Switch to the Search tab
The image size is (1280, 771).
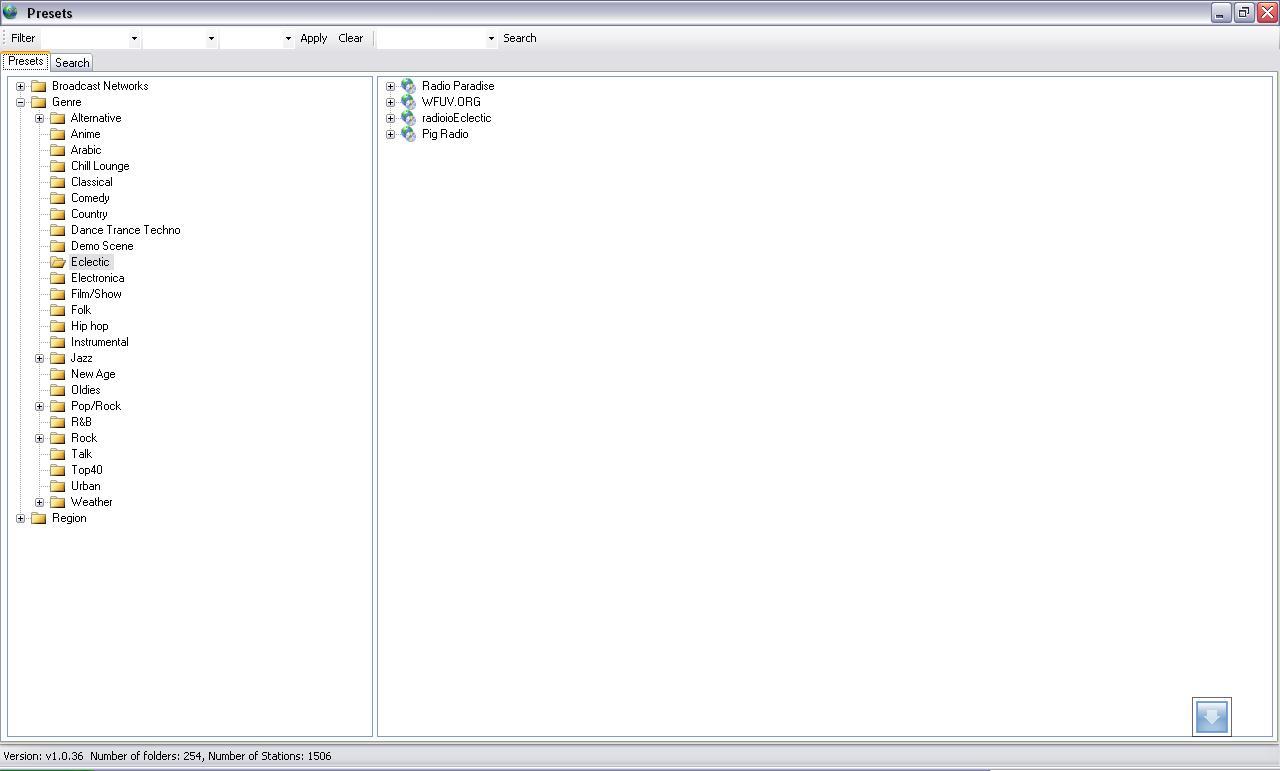click(x=71, y=62)
